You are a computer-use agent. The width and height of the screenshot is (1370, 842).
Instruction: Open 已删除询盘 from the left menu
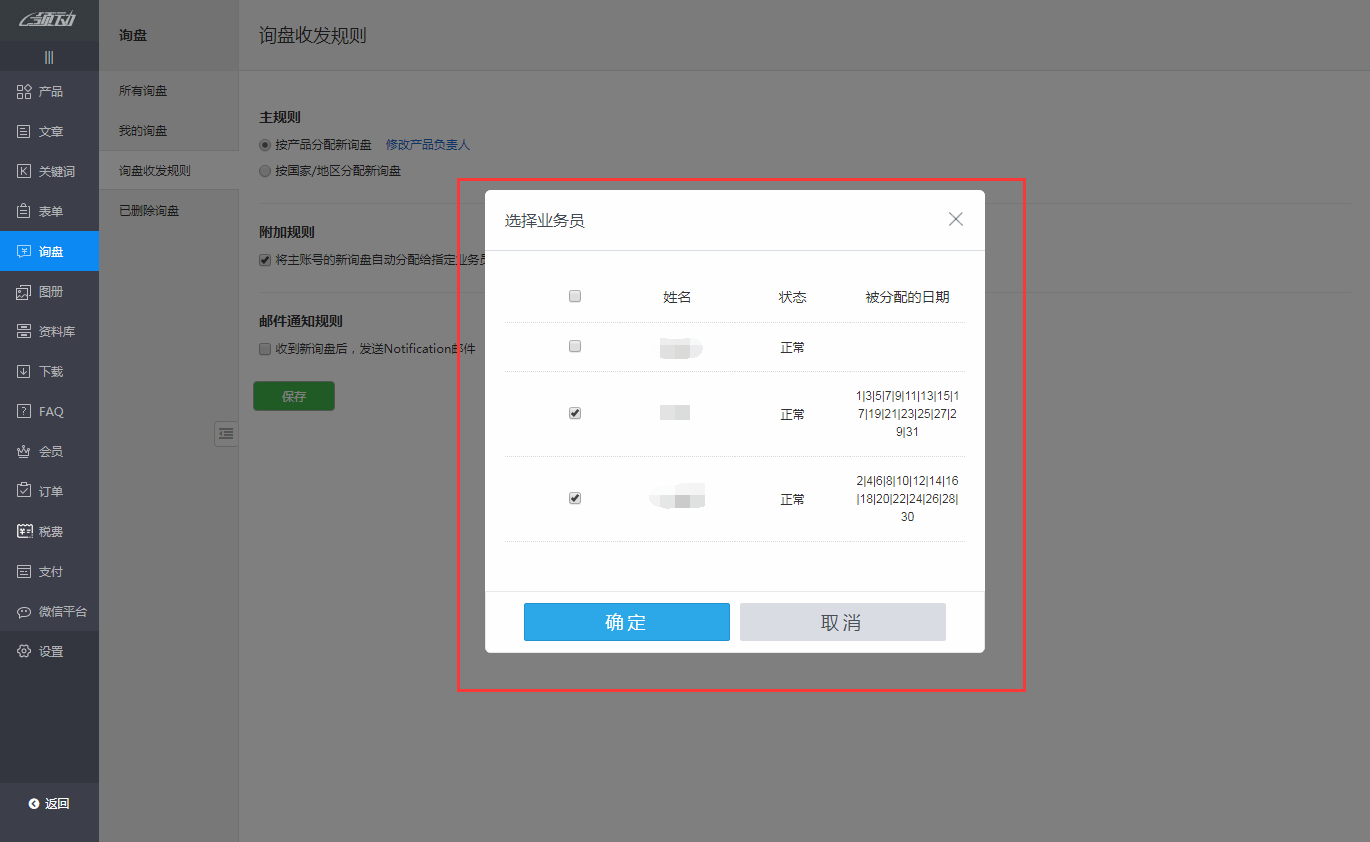151,210
